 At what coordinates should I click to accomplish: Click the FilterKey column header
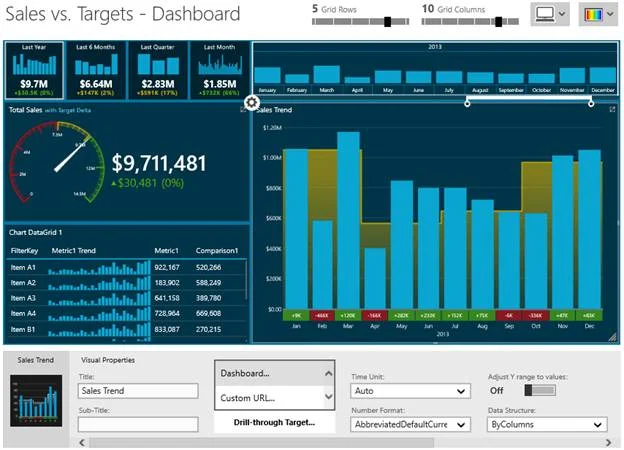click(24, 251)
